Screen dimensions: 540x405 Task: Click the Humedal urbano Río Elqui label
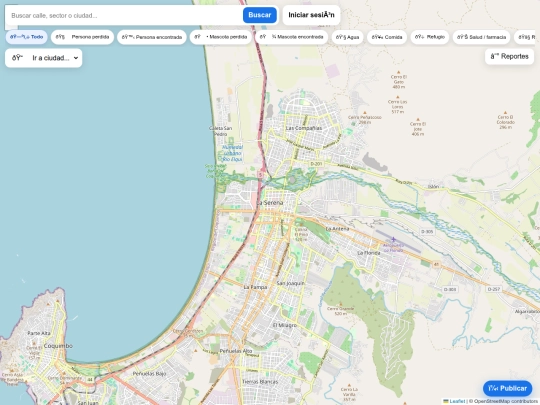click(x=232, y=153)
